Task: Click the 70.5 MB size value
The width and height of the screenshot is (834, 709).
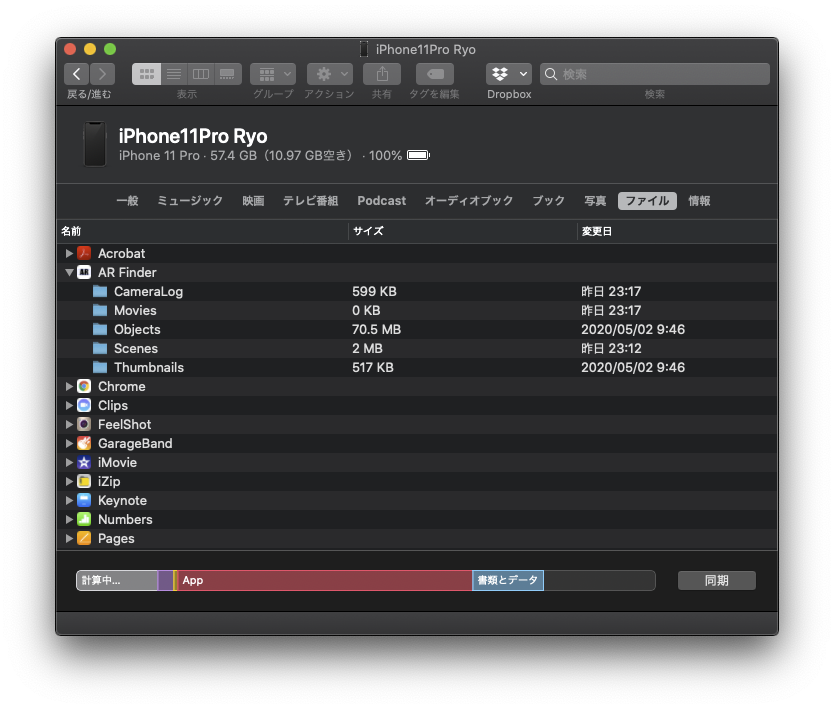Action: (376, 329)
